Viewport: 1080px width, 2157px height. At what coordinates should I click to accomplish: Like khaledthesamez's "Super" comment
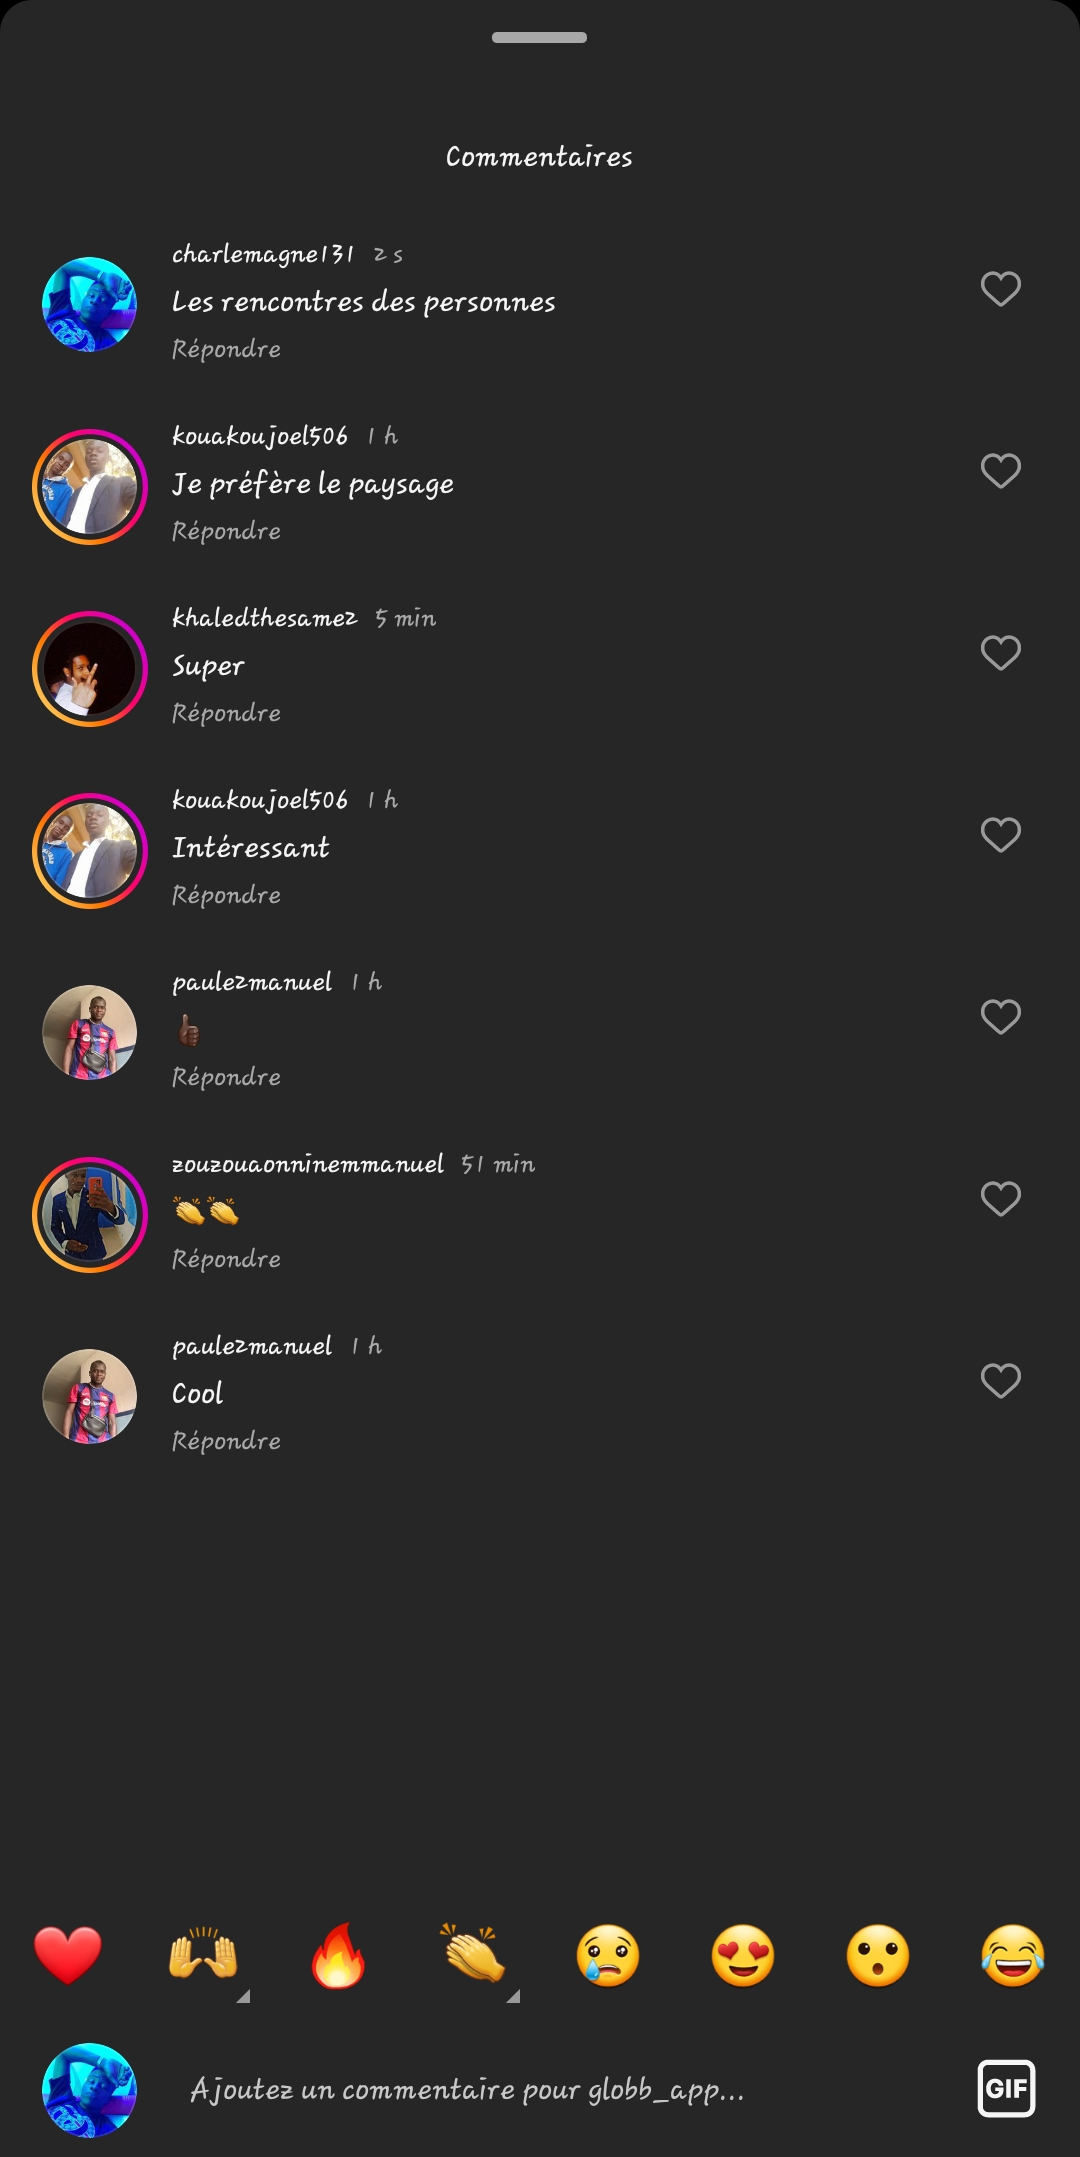pos(1000,653)
